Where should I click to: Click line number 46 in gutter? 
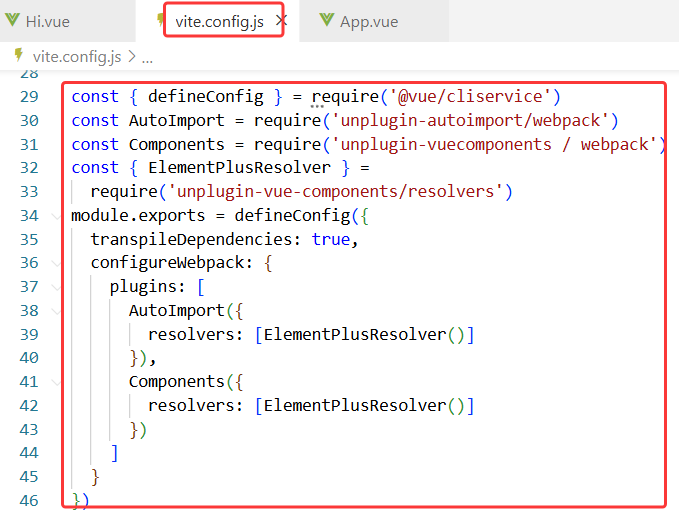(29, 501)
